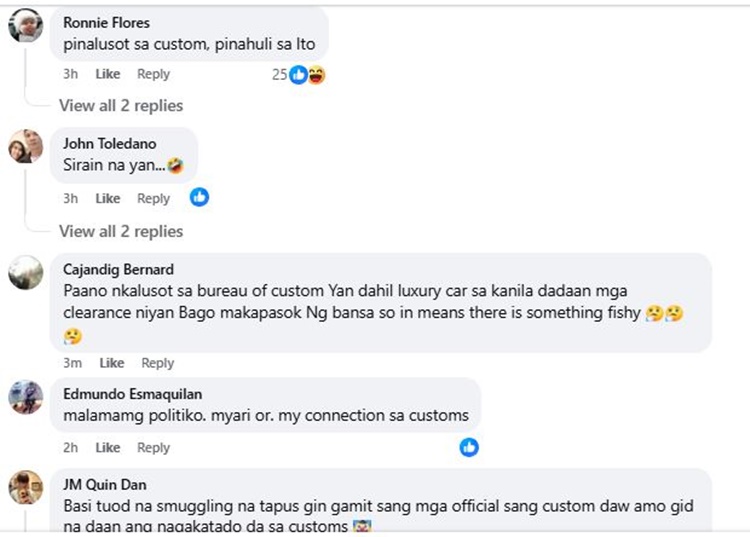Expand replies under Ronnie Flores's comment
This screenshot has width=750, height=537.
[x=121, y=105]
